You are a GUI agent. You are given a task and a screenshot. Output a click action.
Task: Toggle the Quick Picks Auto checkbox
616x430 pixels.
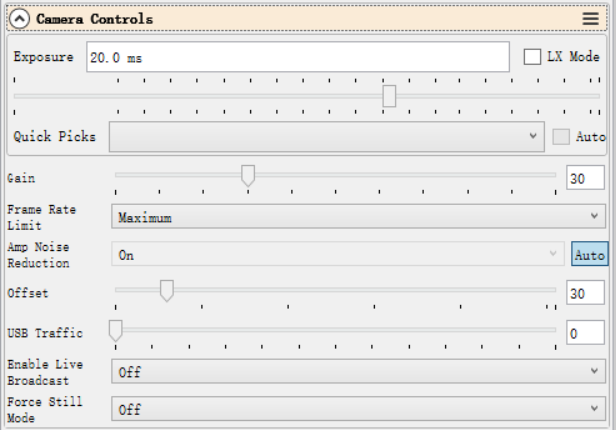pyautogui.click(x=560, y=136)
